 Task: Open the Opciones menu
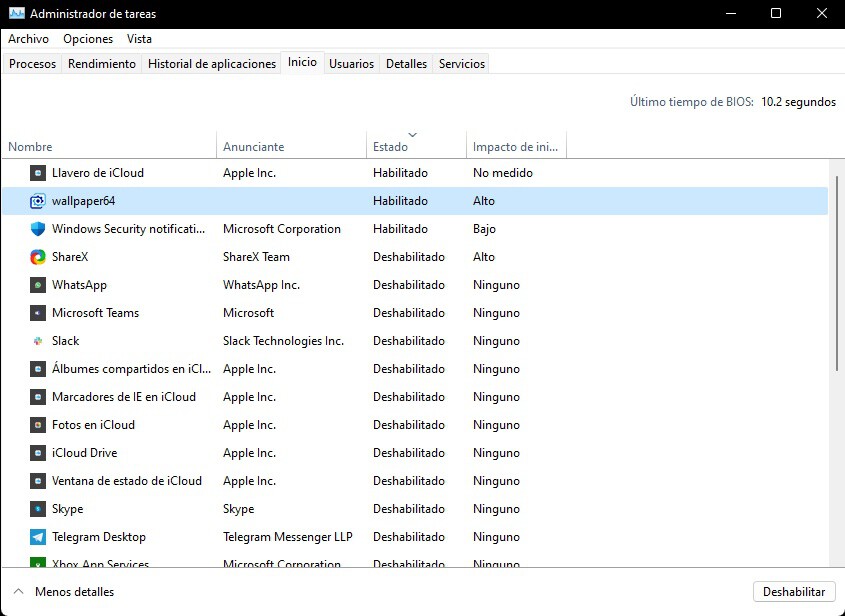pos(88,39)
